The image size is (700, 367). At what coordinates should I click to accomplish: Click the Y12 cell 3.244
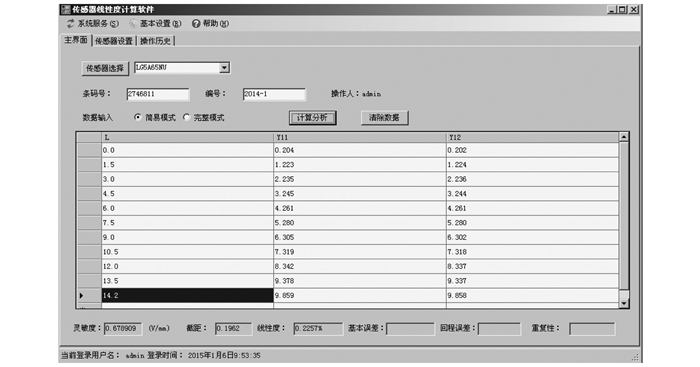coord(532,194)
